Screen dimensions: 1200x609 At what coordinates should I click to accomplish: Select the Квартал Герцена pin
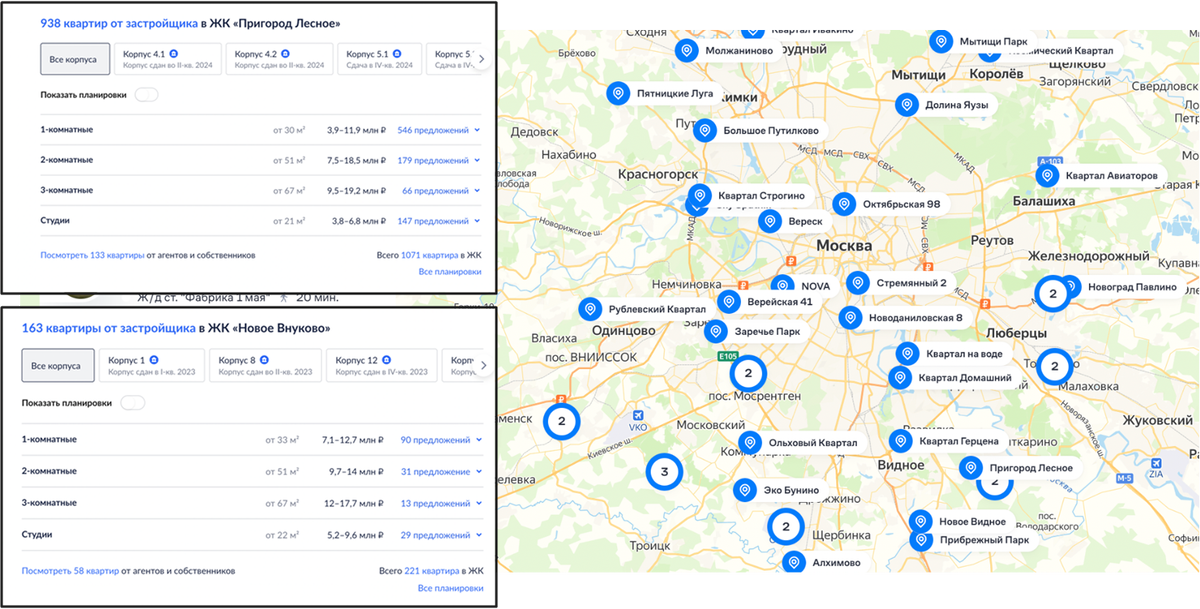[900, 441]
